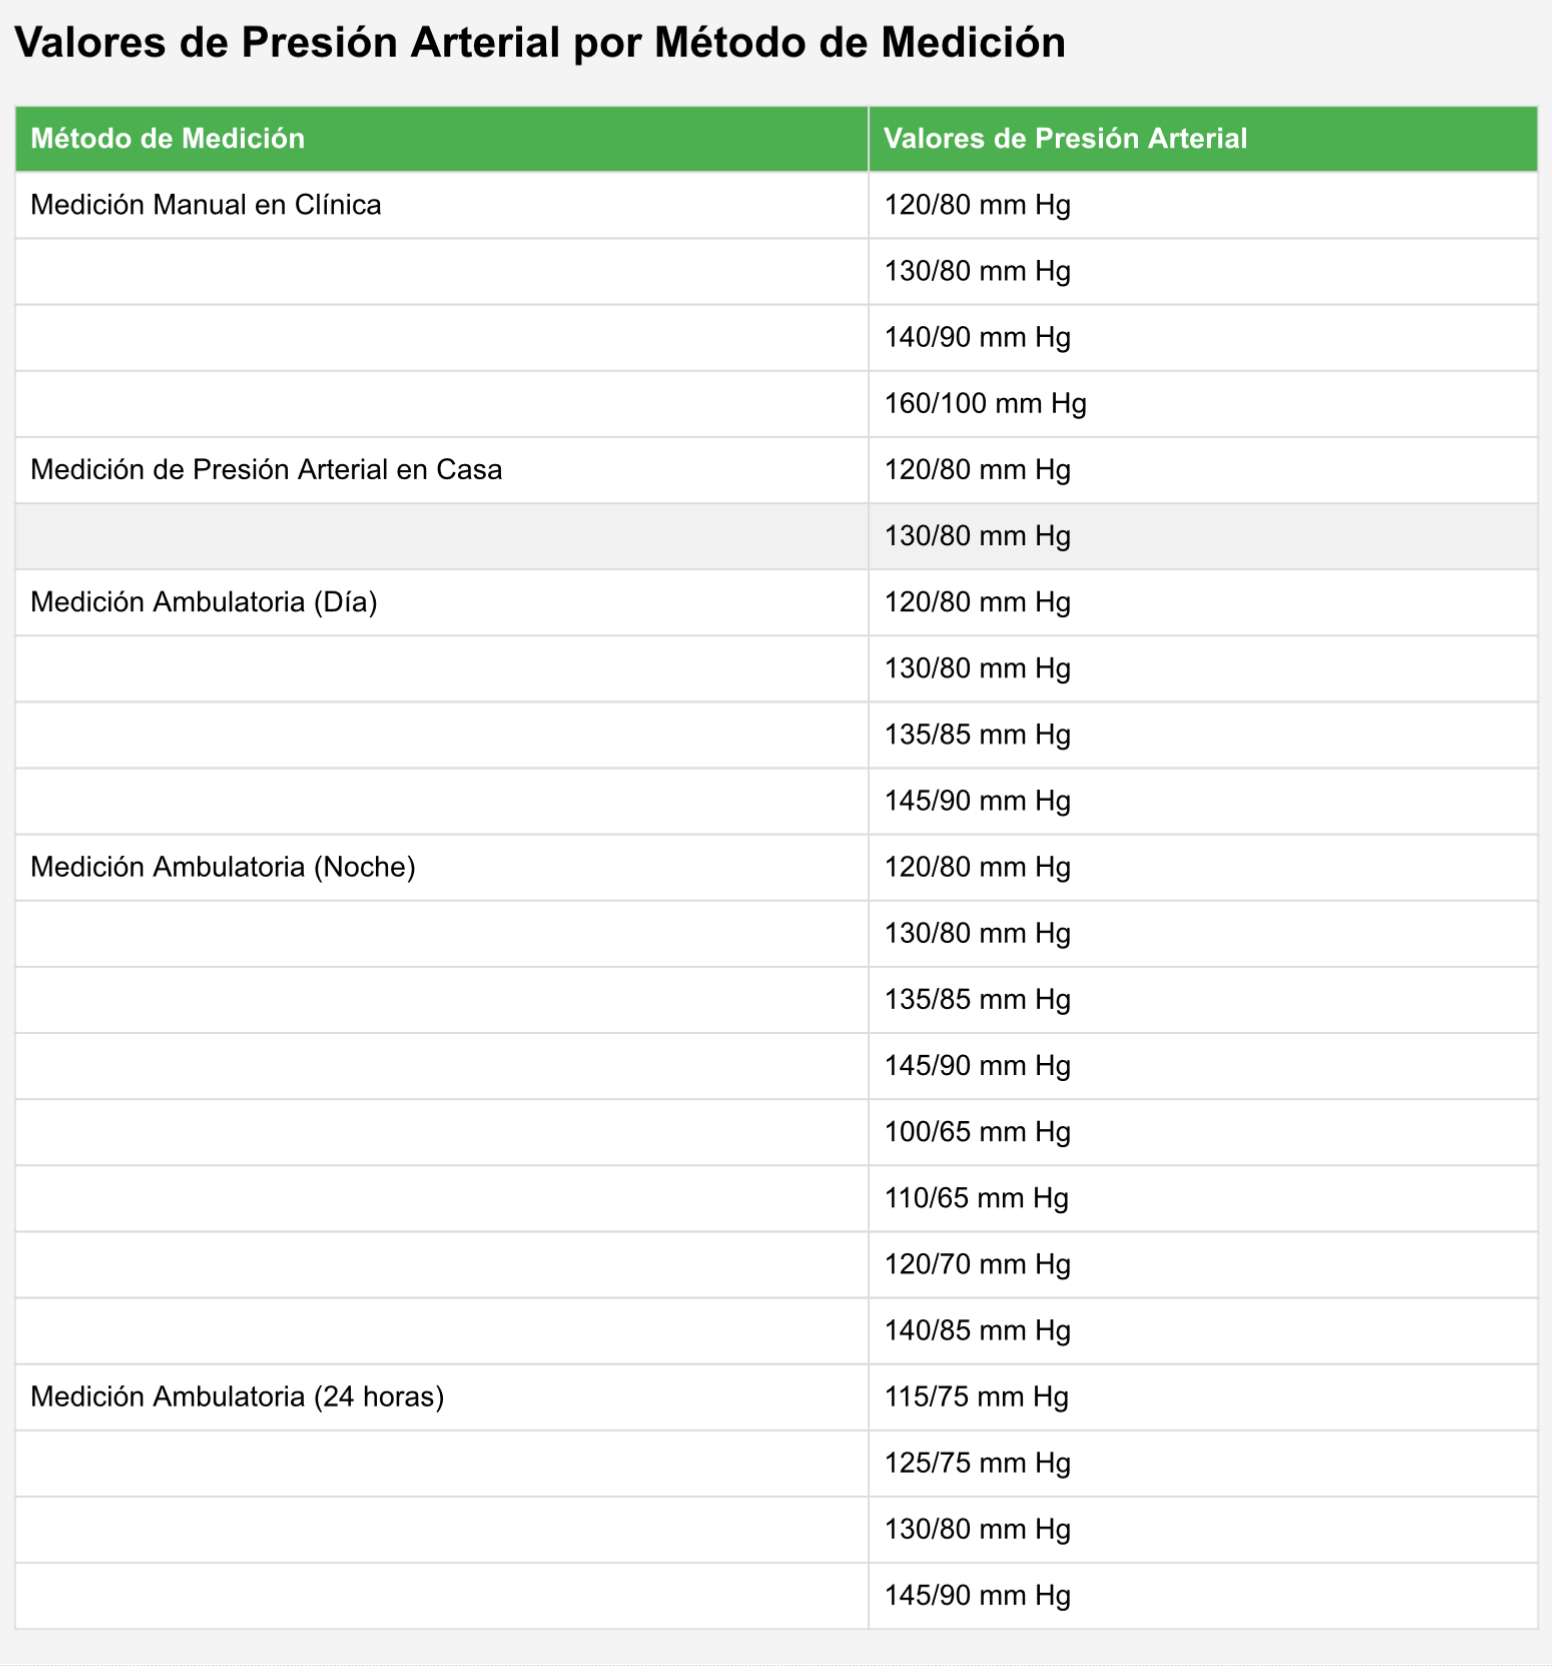Click the Medición Ambulatoria (Noche) row label
The height and width of the screenshot is (1680, 1552).
[223, 867]
